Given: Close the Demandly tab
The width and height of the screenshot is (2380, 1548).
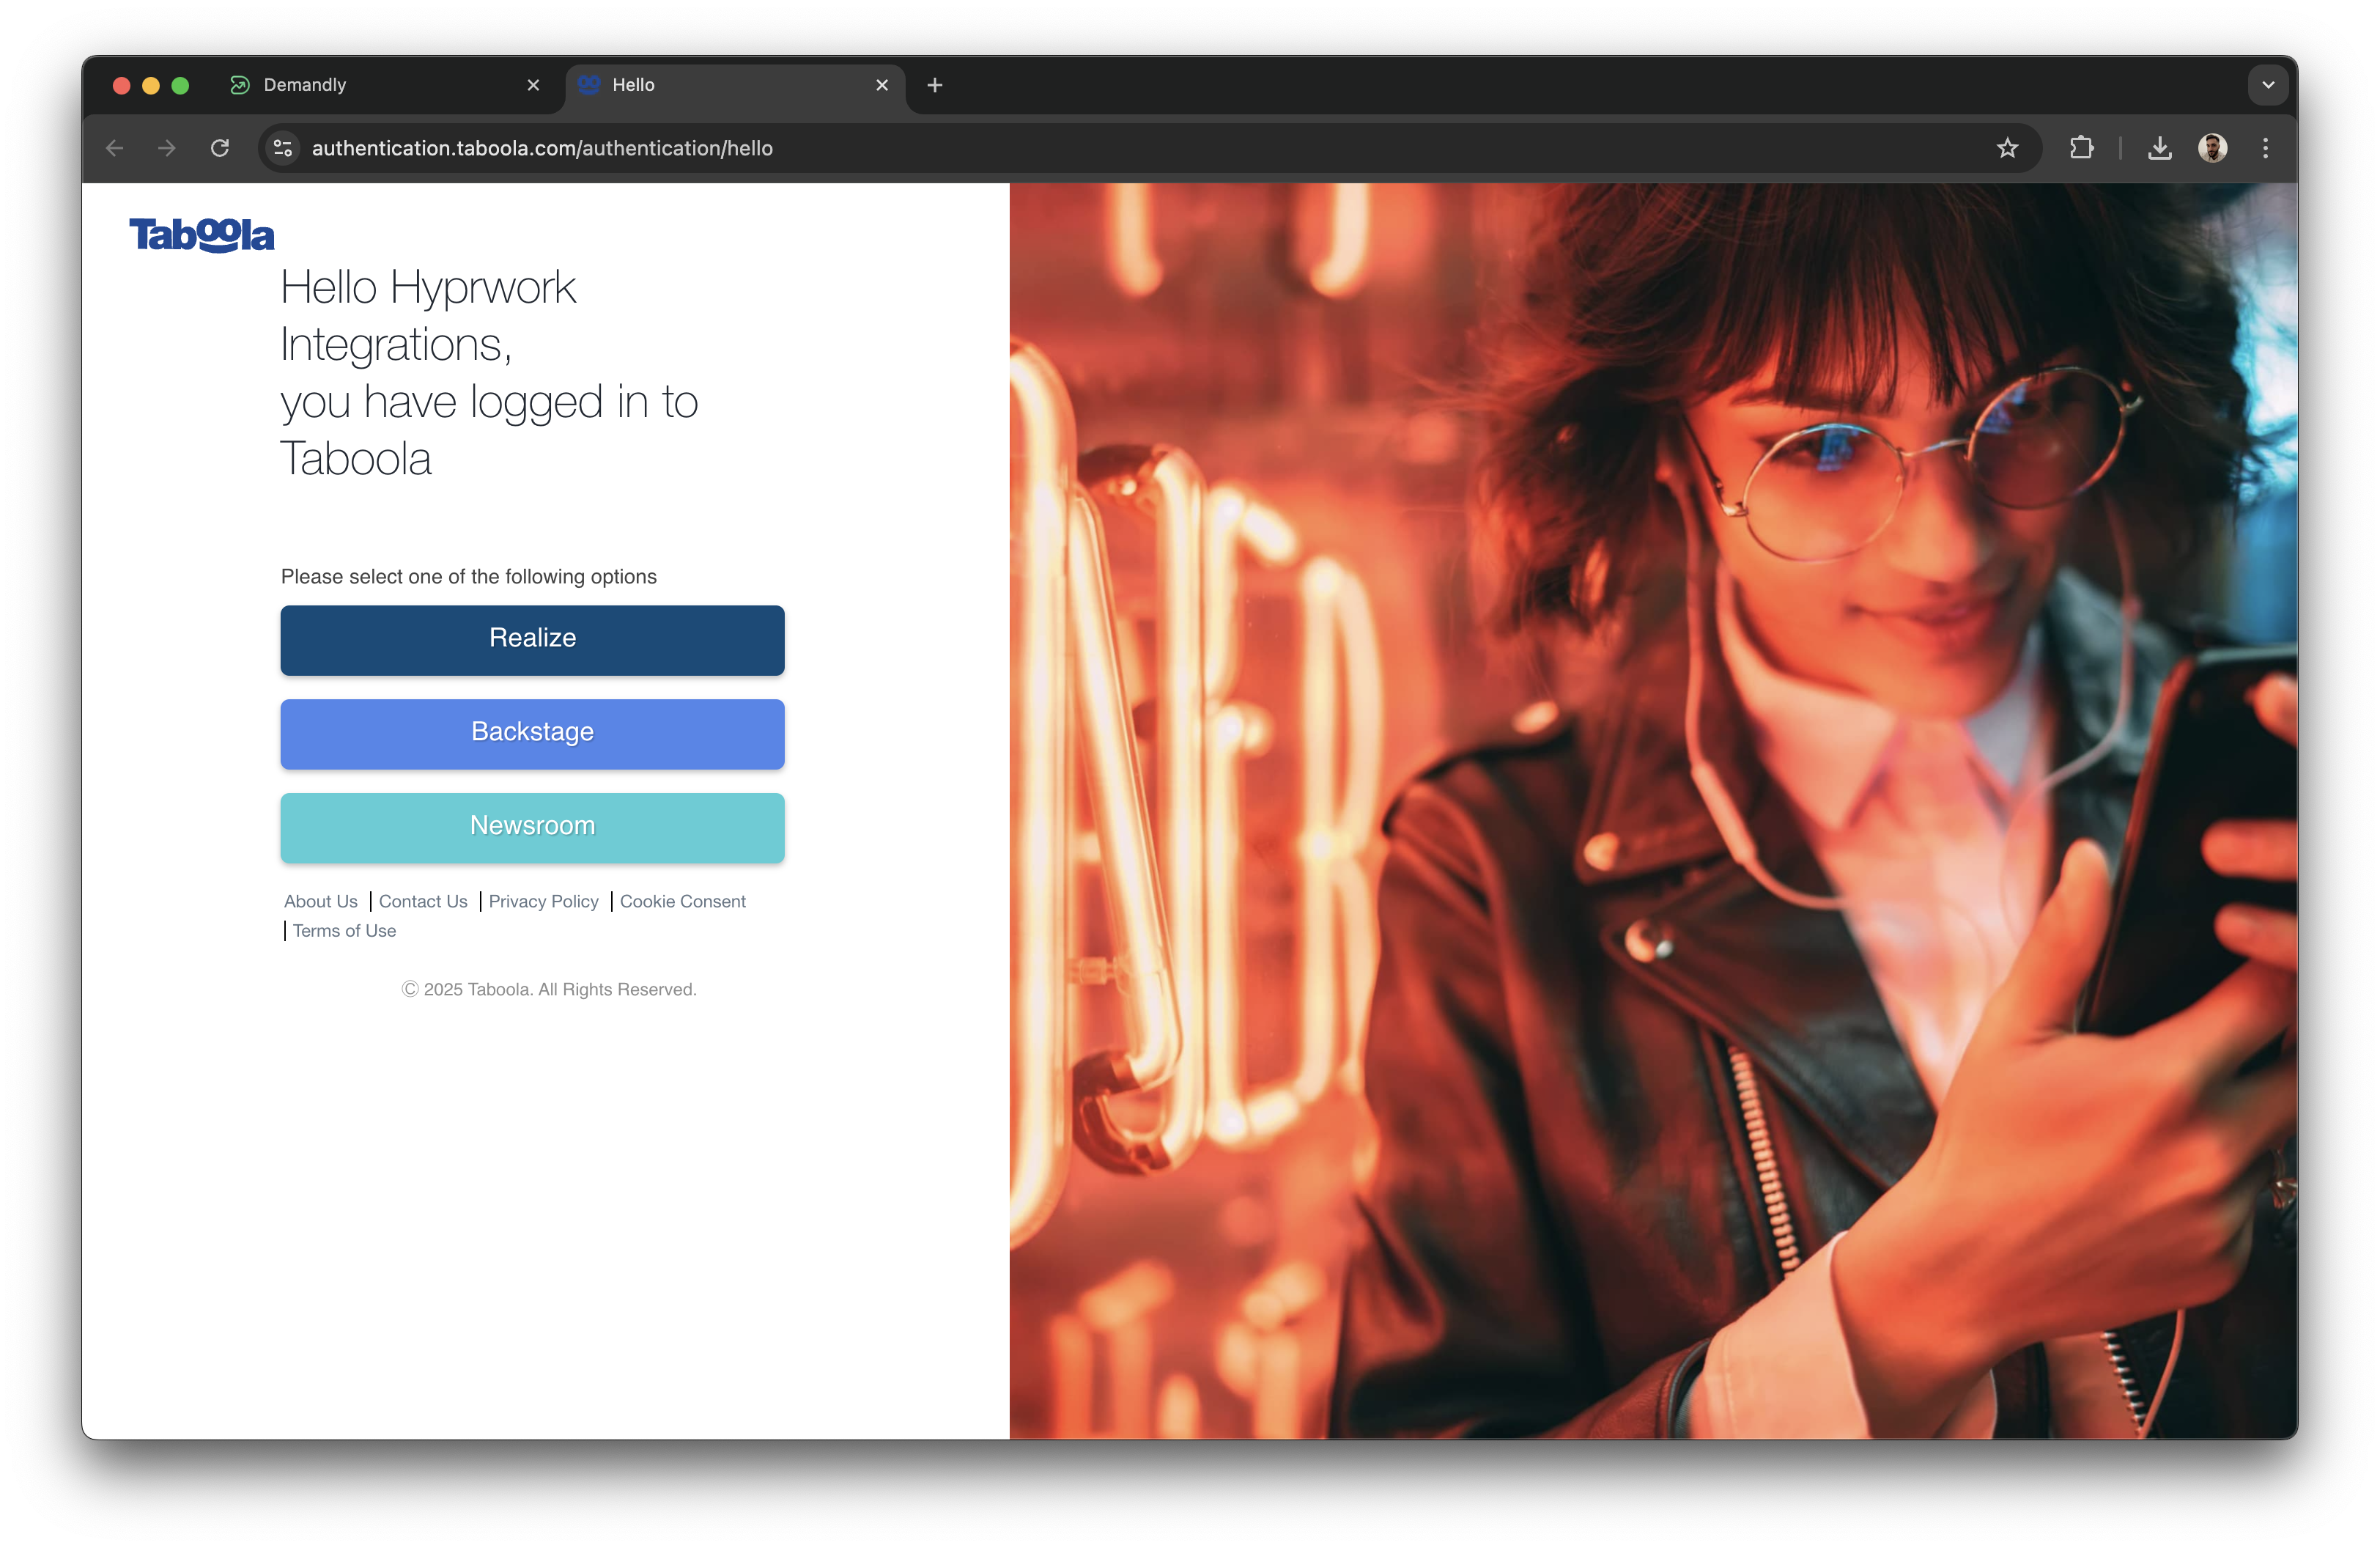Looking at the screenshot, I should coord(533,85).
